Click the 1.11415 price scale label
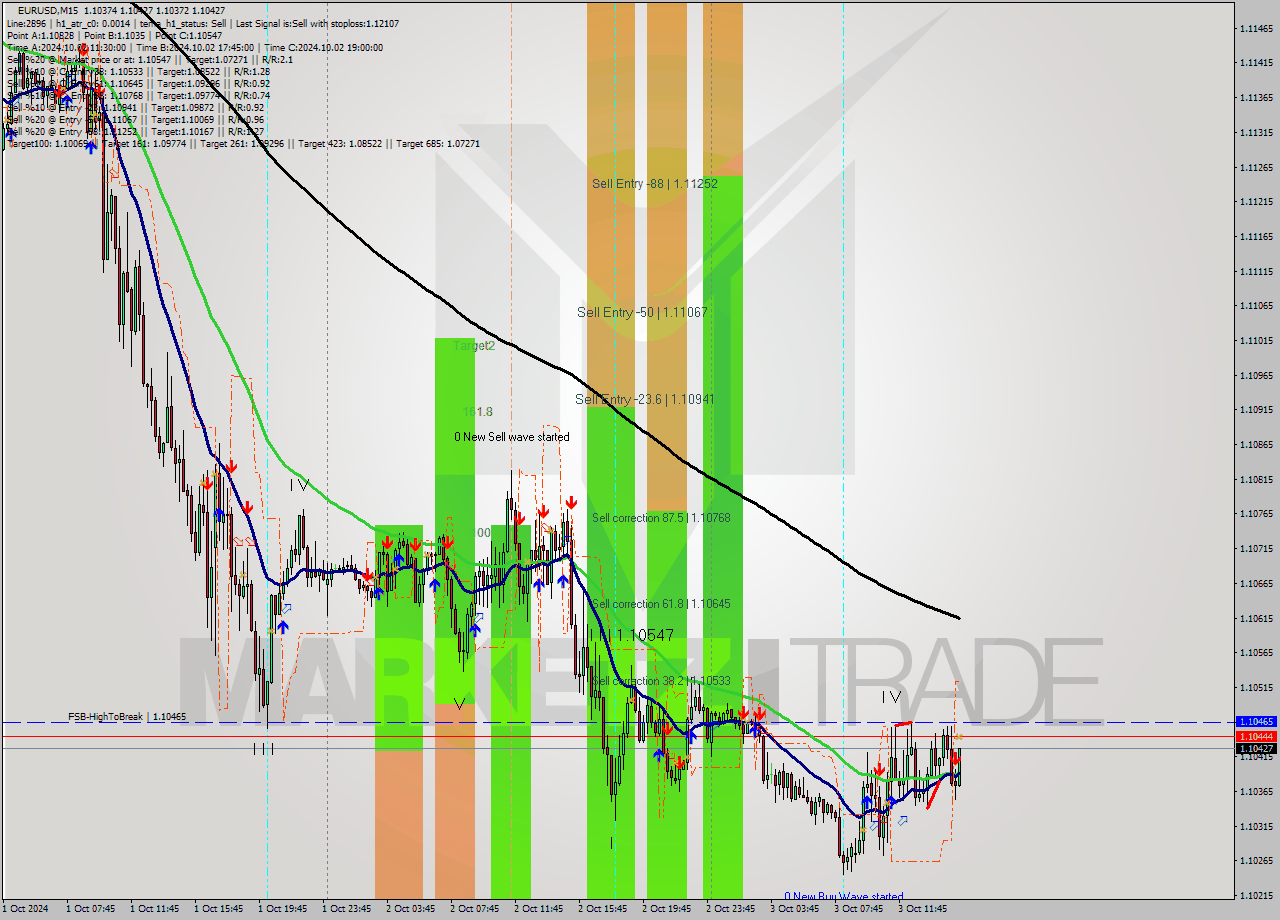This screenshot has width=1280, height=920. pyautogui.click(x=1256, y=62)
